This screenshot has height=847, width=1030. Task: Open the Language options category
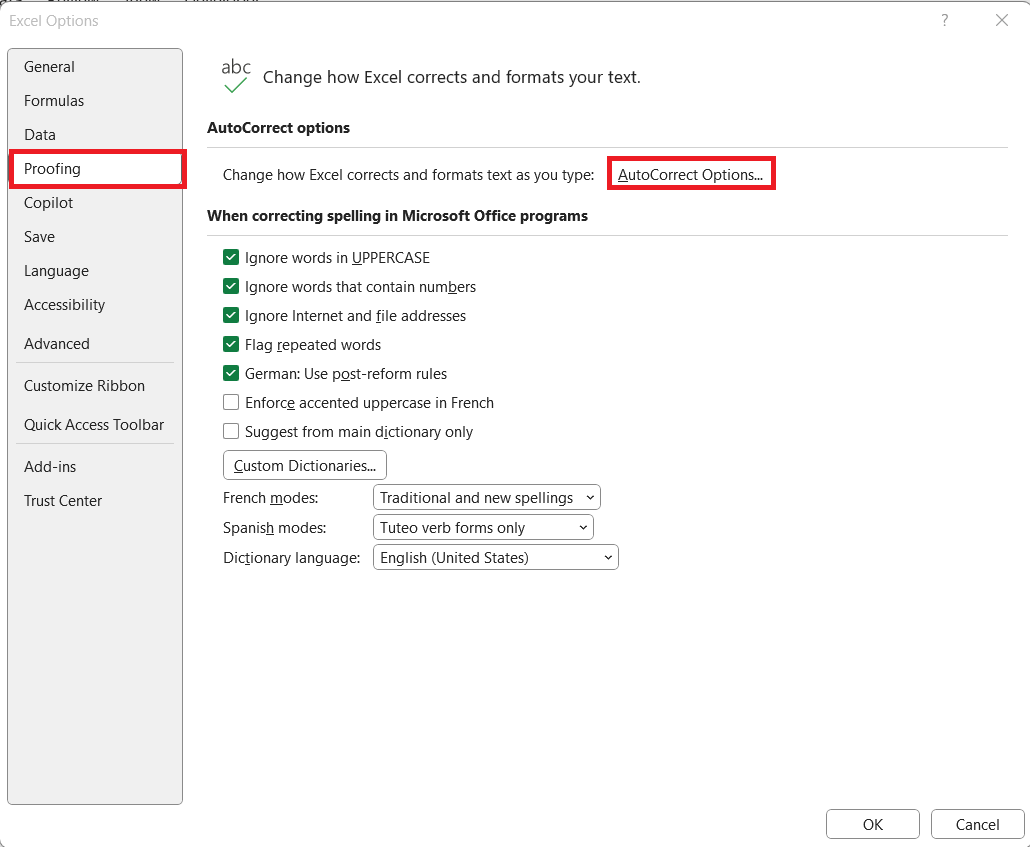tap(95, 271)
